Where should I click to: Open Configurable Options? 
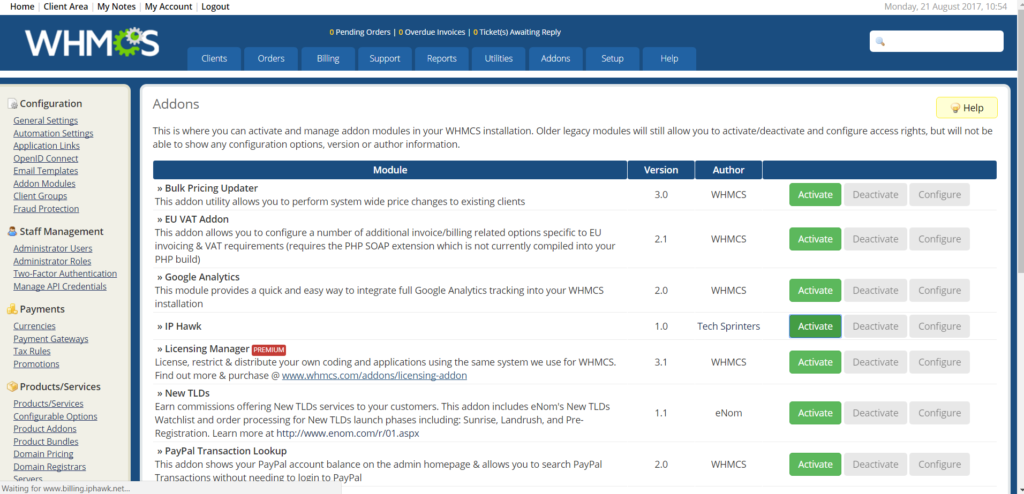point(56,416)
